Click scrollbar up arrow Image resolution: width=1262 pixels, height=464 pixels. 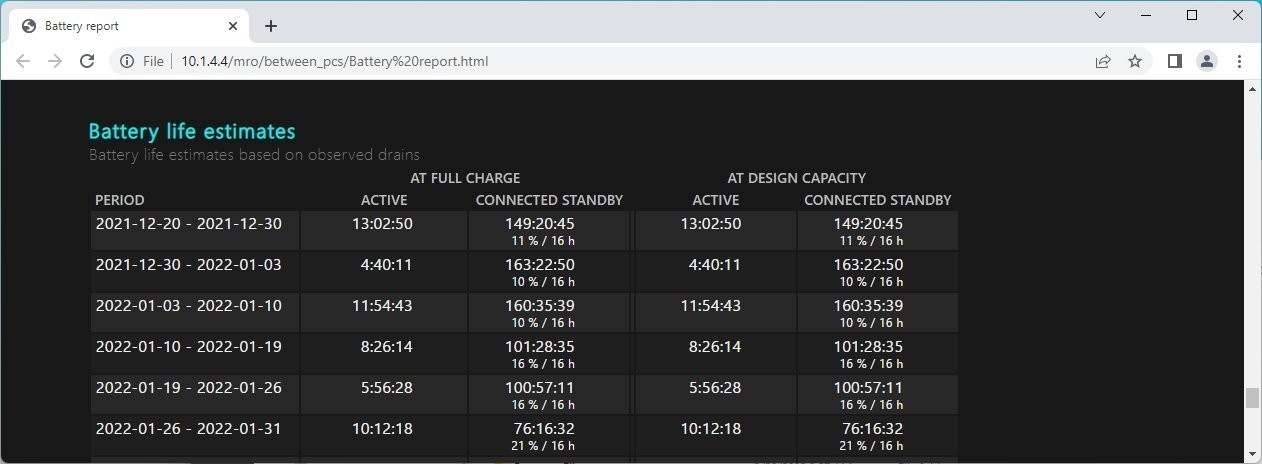click(x=1252, y=89)
